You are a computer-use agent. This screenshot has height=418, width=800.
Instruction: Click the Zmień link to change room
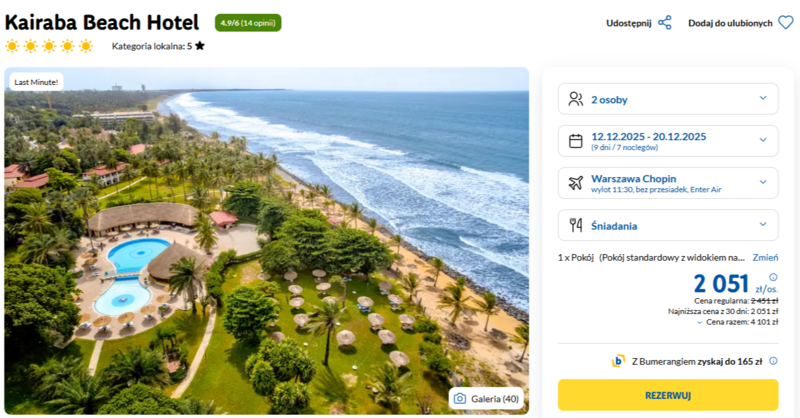pos(765,257)
